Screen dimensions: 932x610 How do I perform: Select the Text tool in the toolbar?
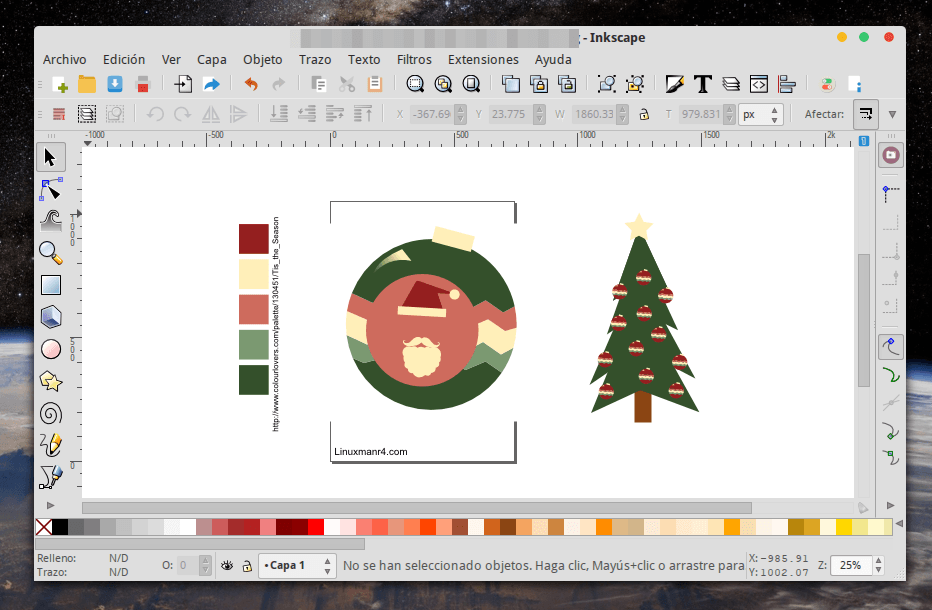[701, 84]
